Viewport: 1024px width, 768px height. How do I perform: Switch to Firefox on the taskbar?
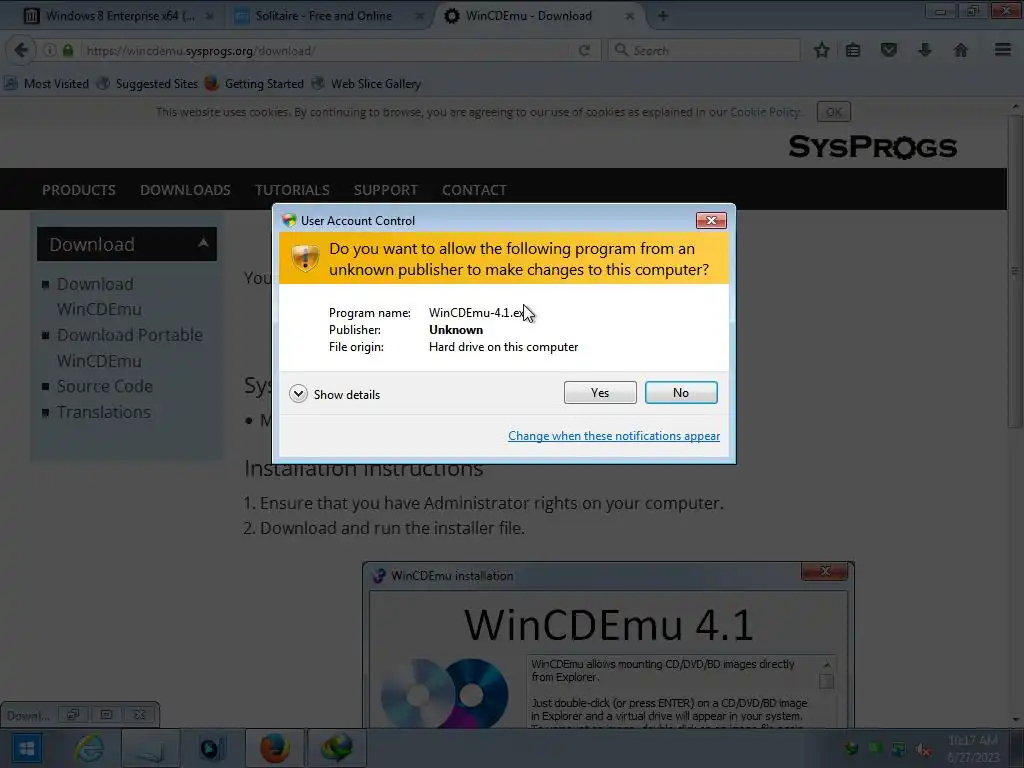pyautogui.click(x=274, y=748)
